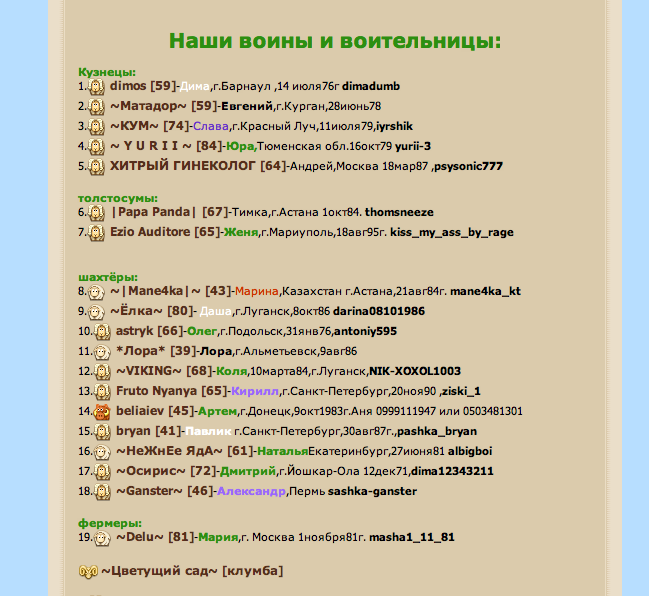Open player profile ~ Y U R I I ~ [84]
Viewport: 649px width, 596px height.
[166, 146]
